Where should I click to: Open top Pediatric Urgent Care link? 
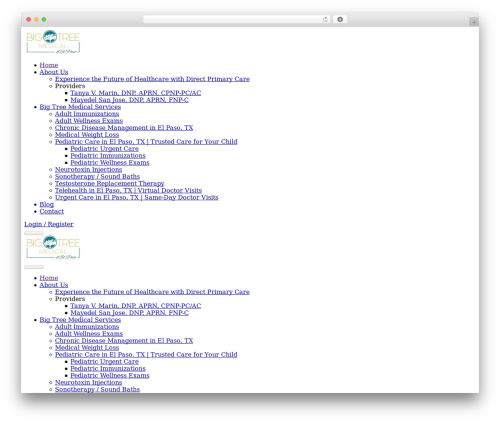104,149
